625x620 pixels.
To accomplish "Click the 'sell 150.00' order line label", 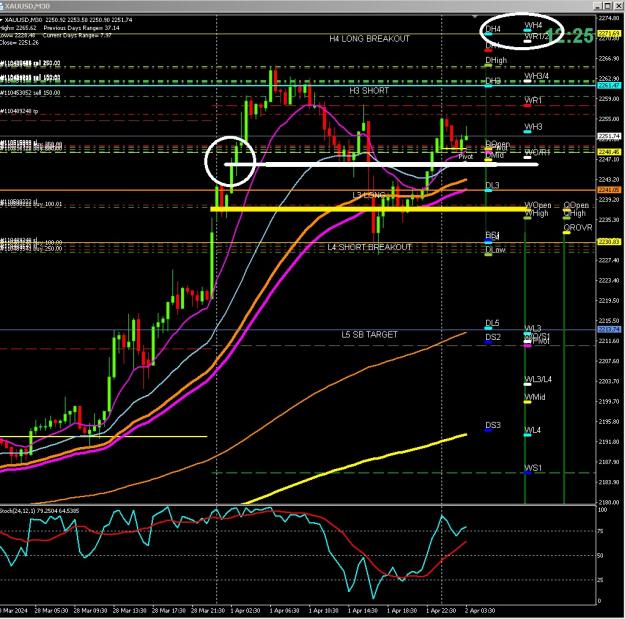I will (x=30, y=93).
